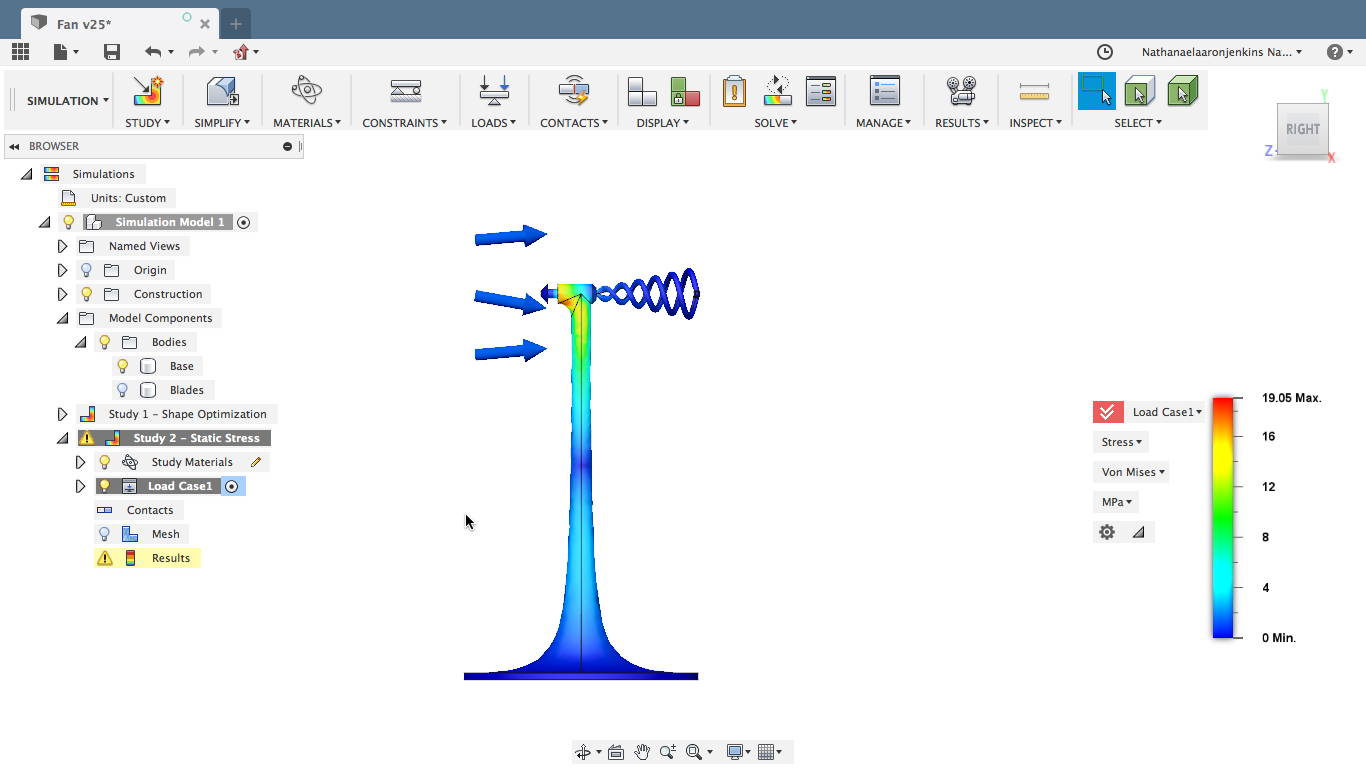Open the Load Case1 legend dropdown
Image resolution: width=1366 pixels, height=768 pixels.
(x=1166, y=412)
